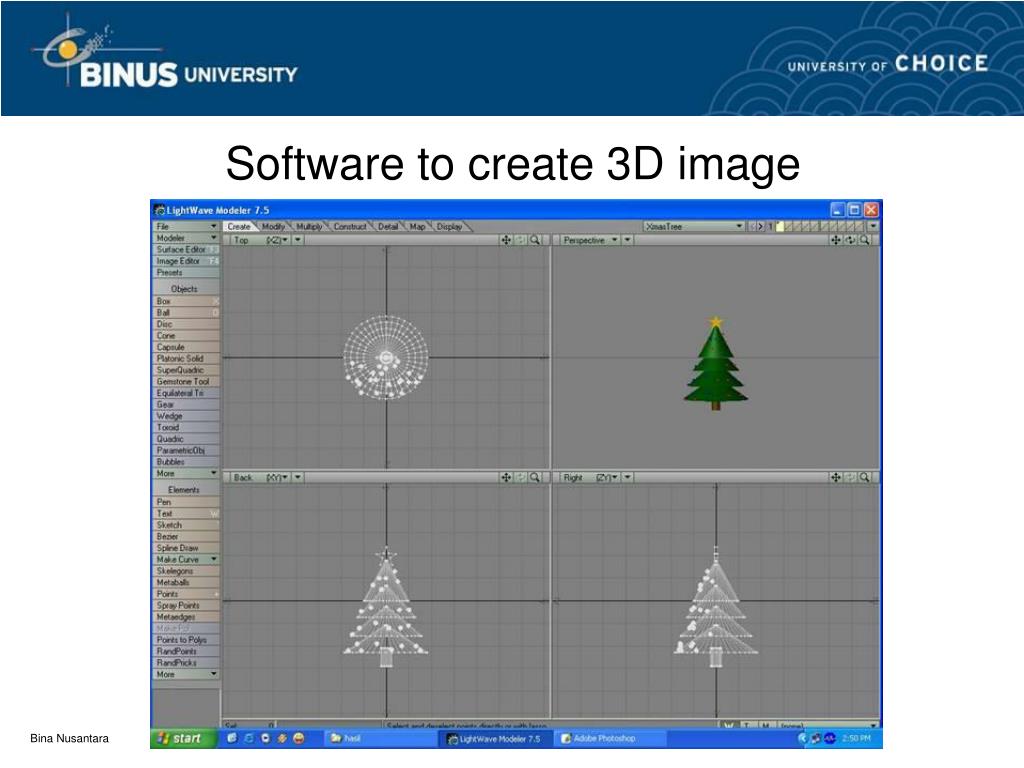Screen dimensions: 1024x768
Task: Expand the More dropdown under Objects
Action: pos(186,473)
